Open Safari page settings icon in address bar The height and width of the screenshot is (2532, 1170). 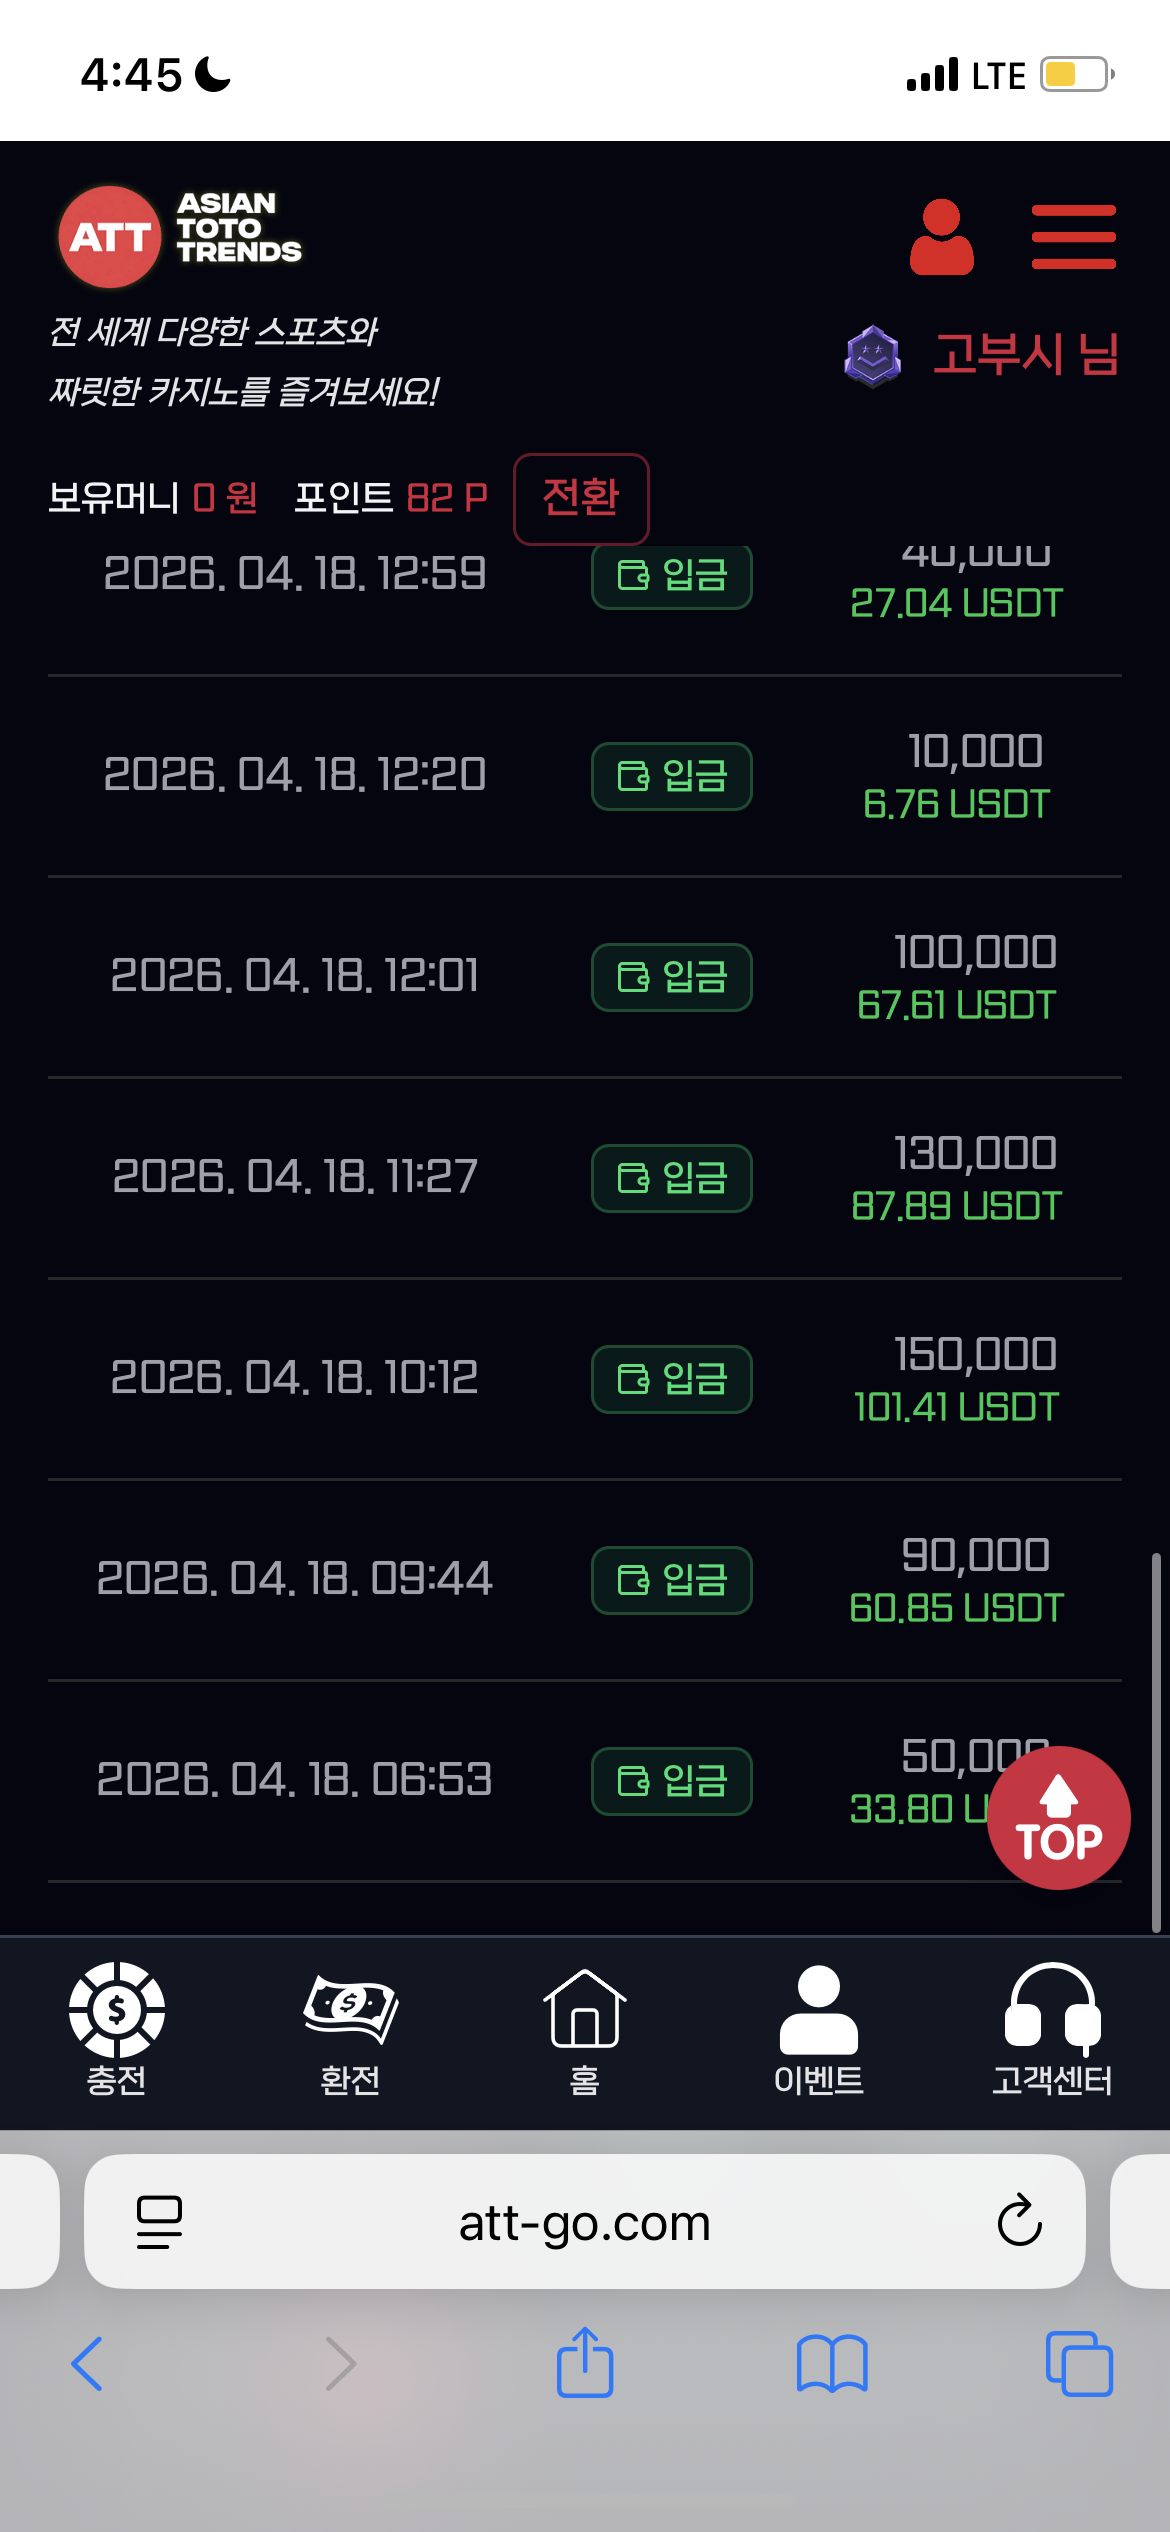click(159, 2221)
